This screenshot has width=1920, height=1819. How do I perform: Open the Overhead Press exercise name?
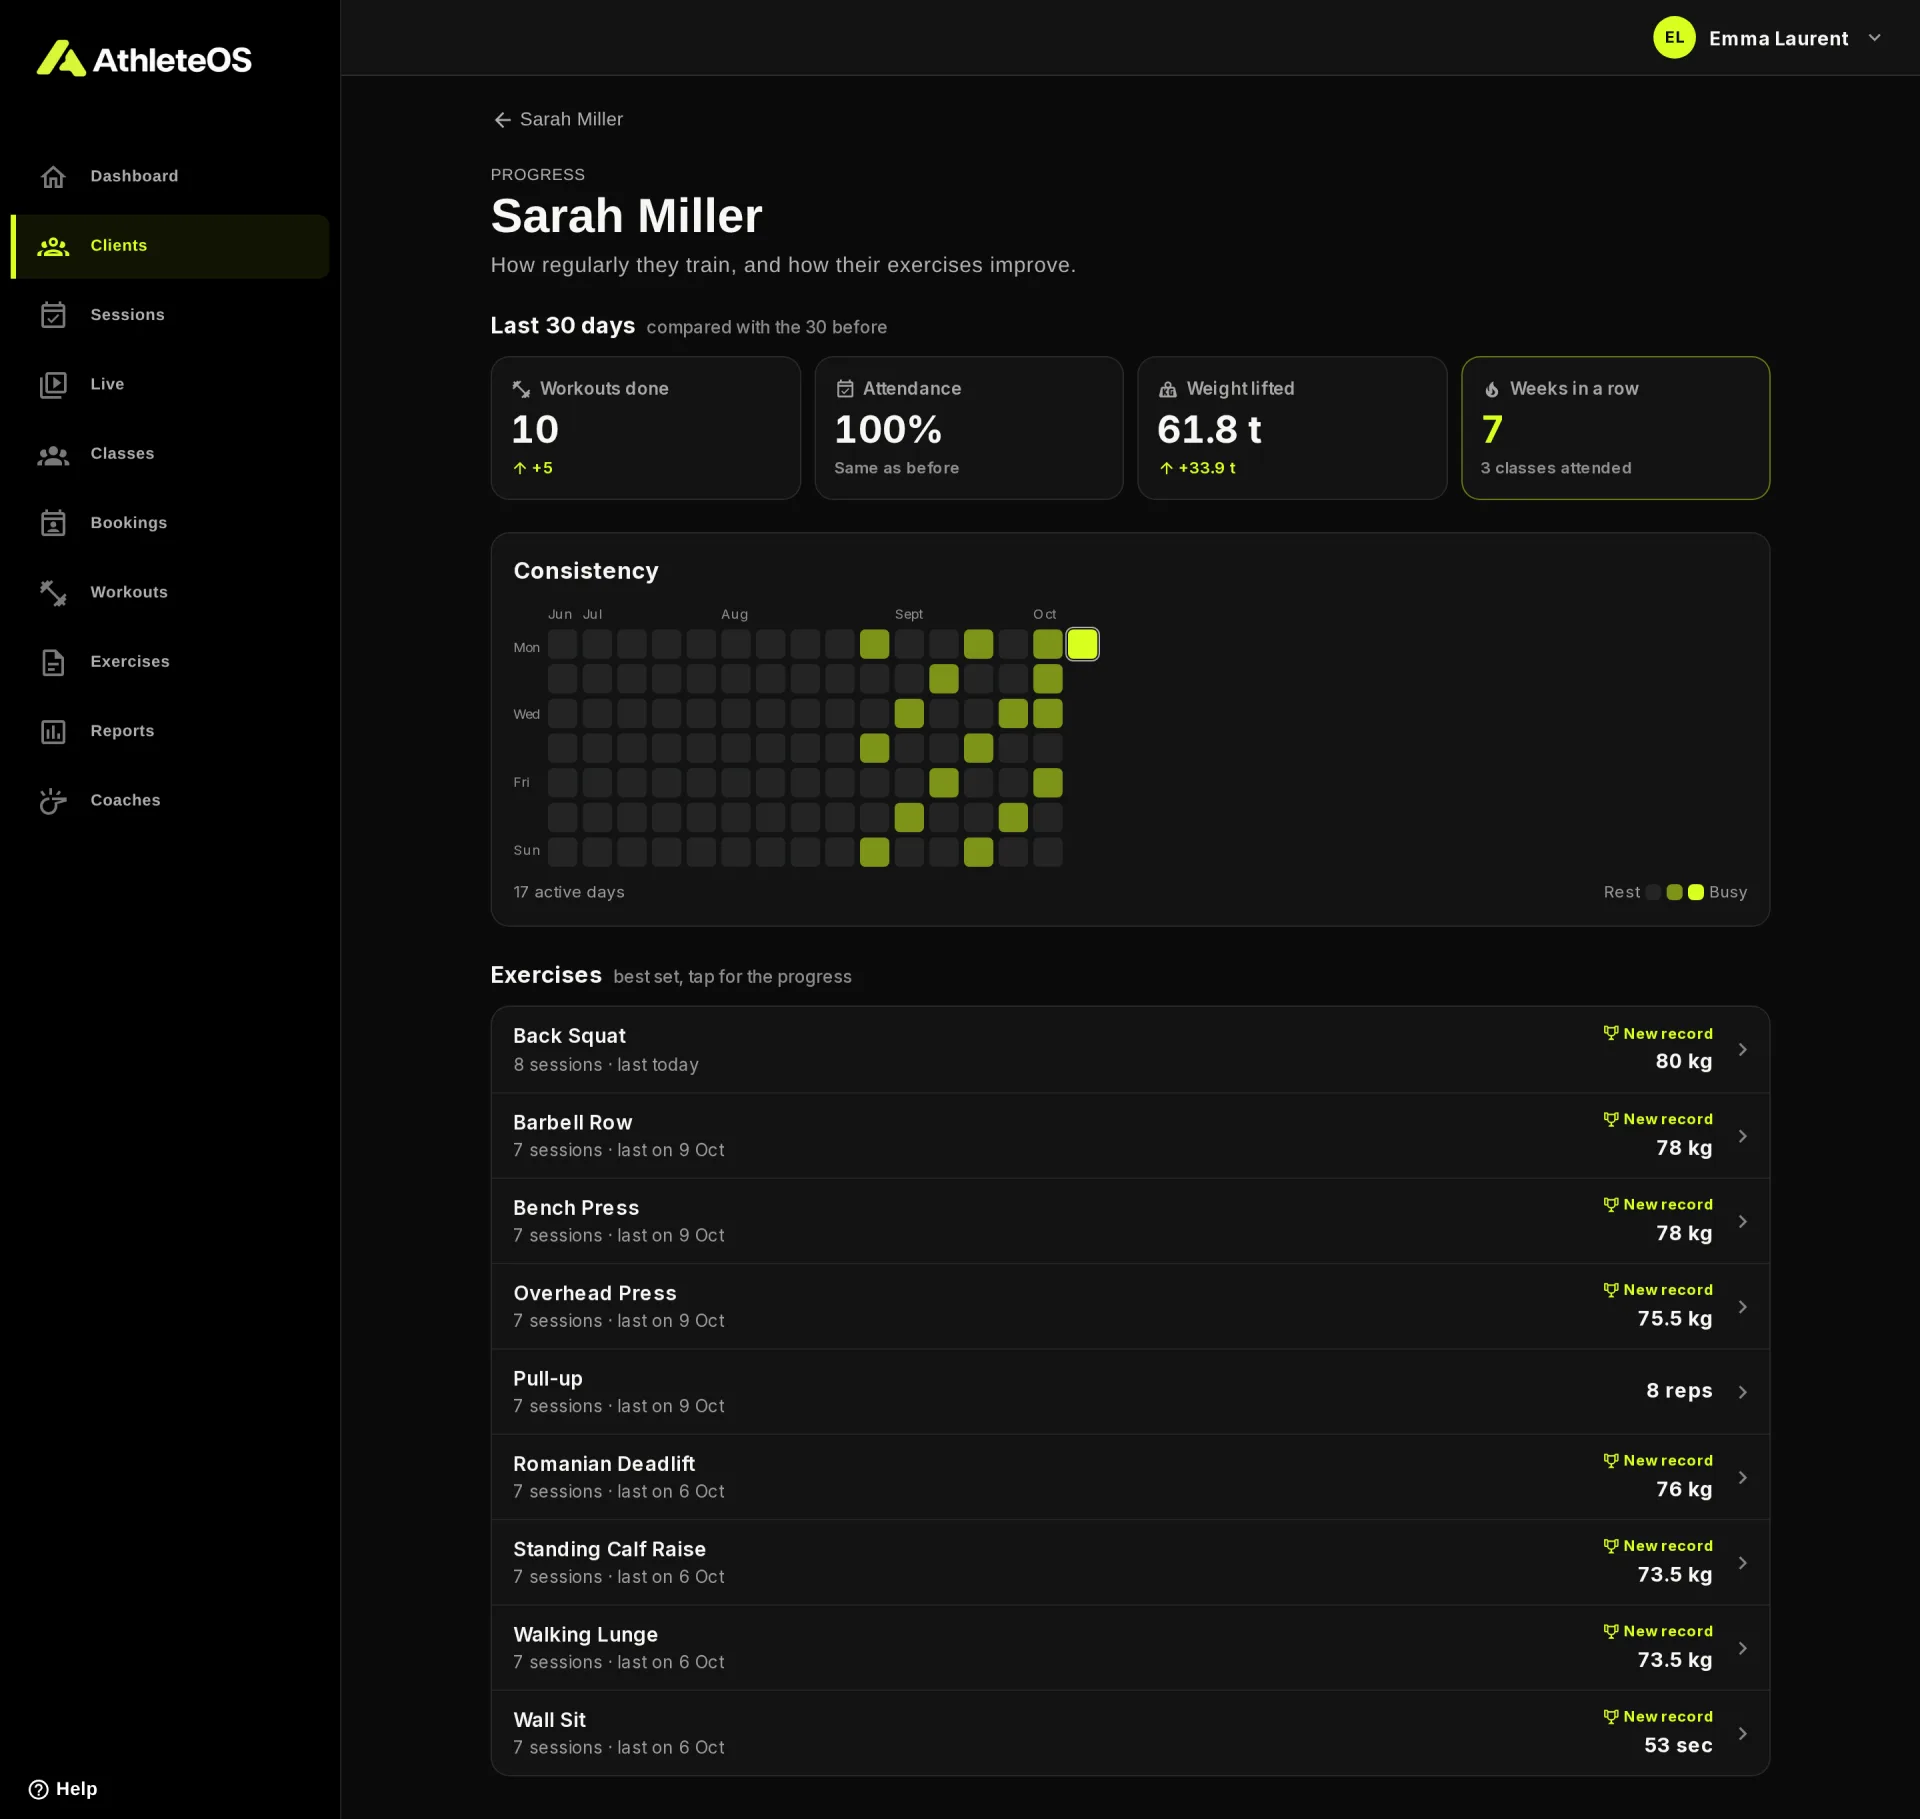(595, 1293)
